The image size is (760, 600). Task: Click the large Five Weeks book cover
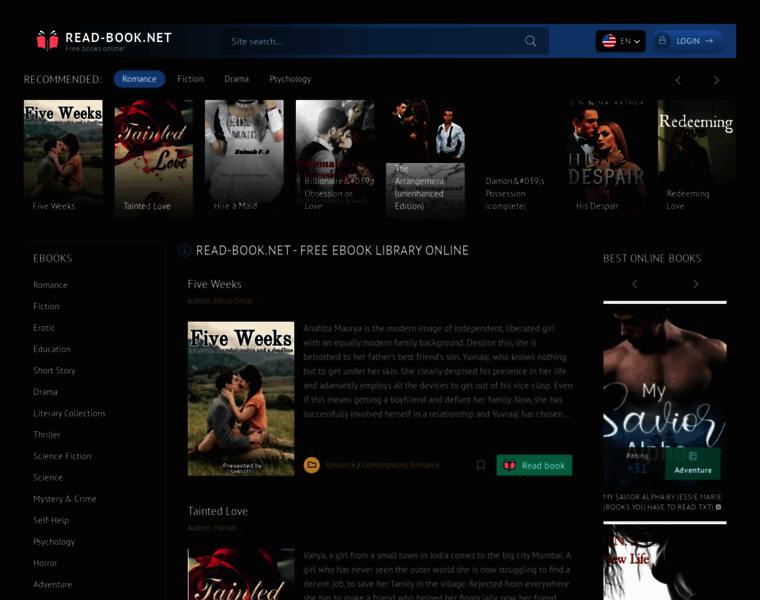pyautogui.click(x=241, y=398)
